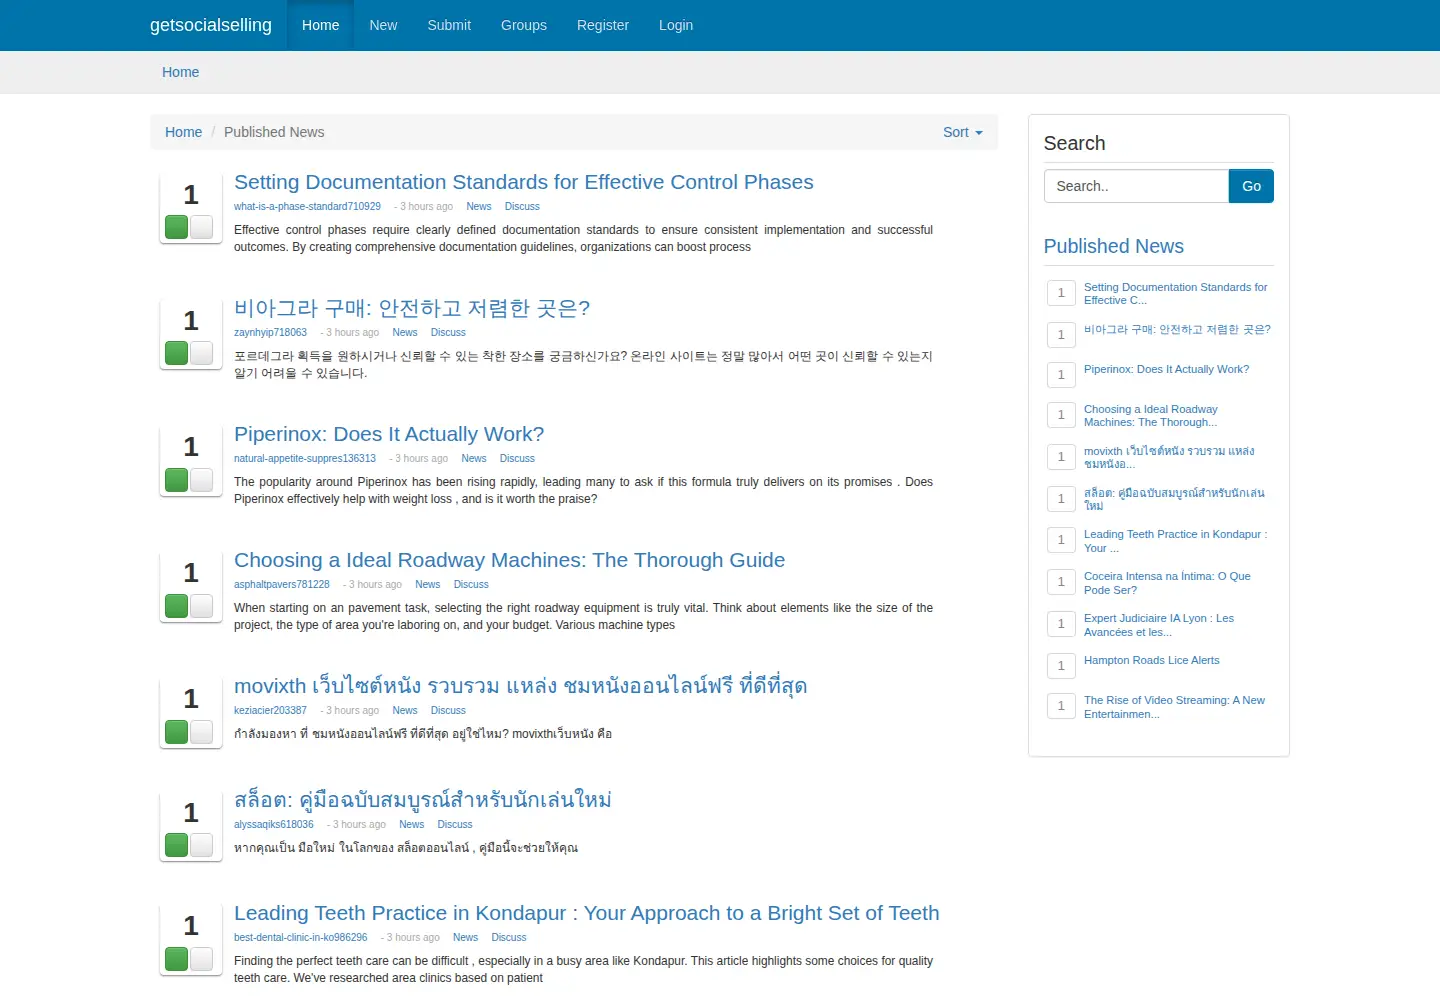The width and height of the screenshot is (1440, 1000).
Task: Downvote the Piperinox post with grey button
Action: click(201, 479)
